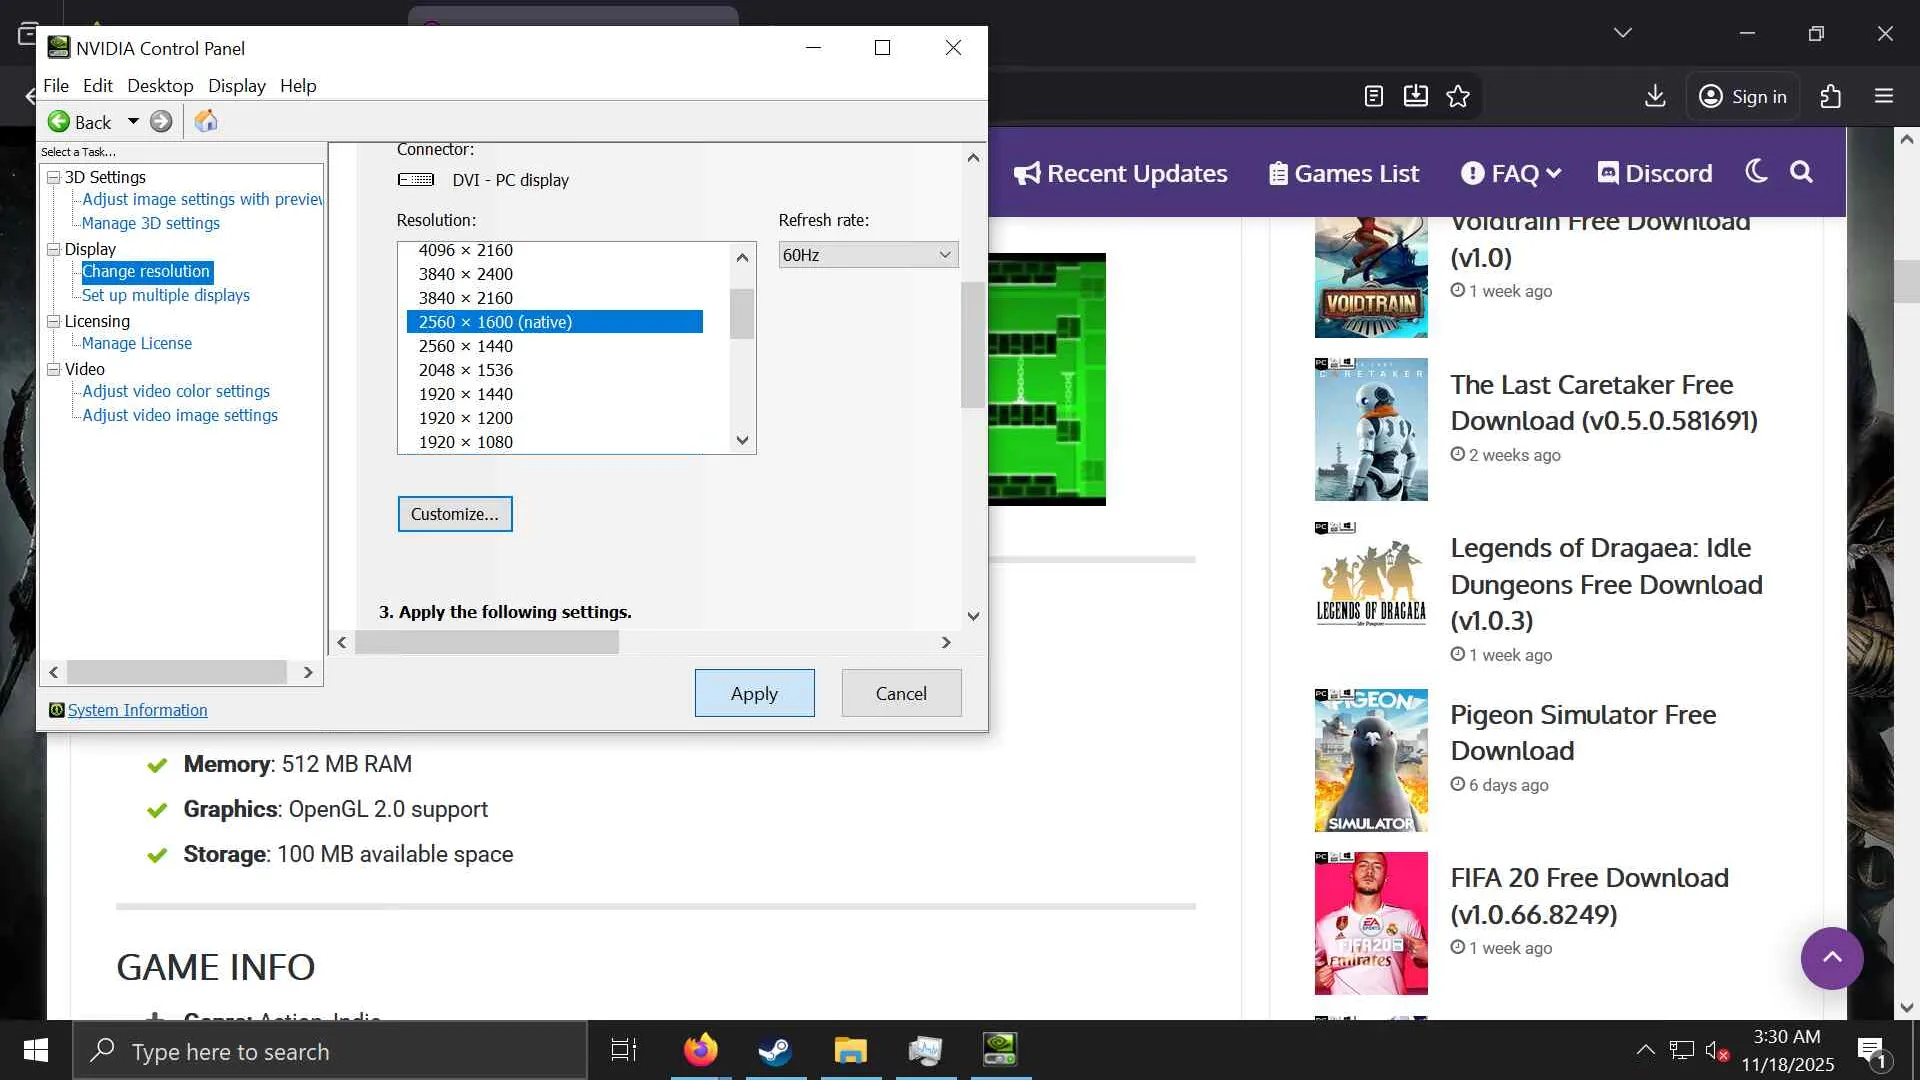The image size is (1920, 1080).
Task: Open the Refresh rate 60Hz dropdown
Action: click(x=868, y=255)
